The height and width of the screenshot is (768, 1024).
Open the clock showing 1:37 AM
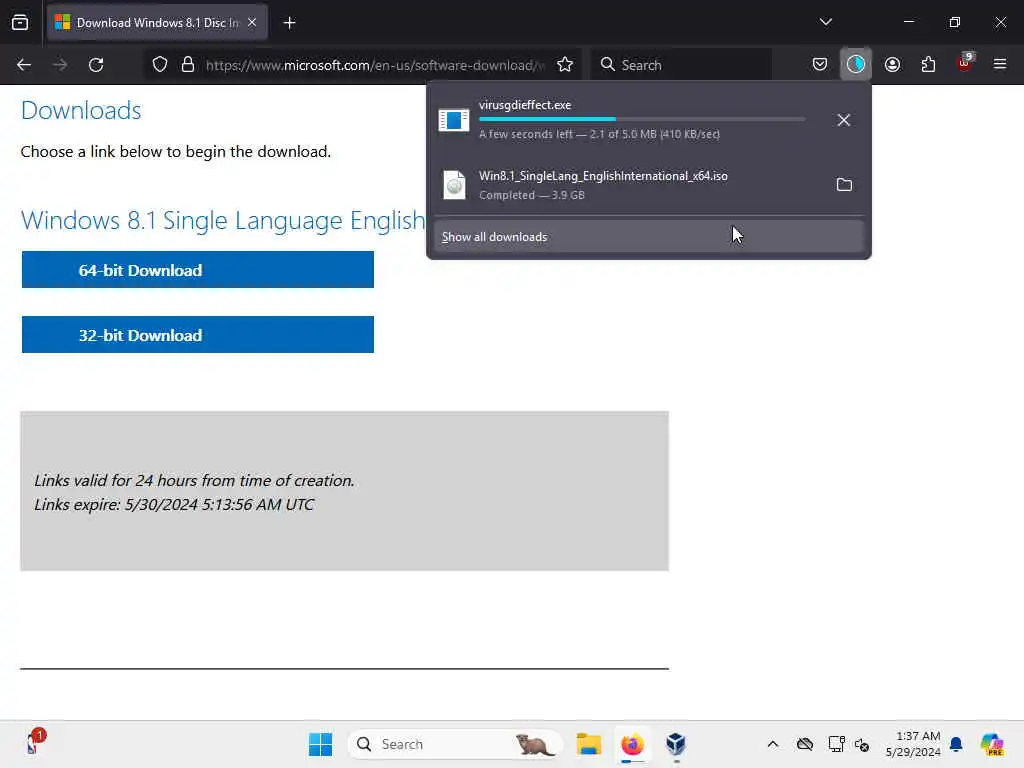[x=913, y=744]
